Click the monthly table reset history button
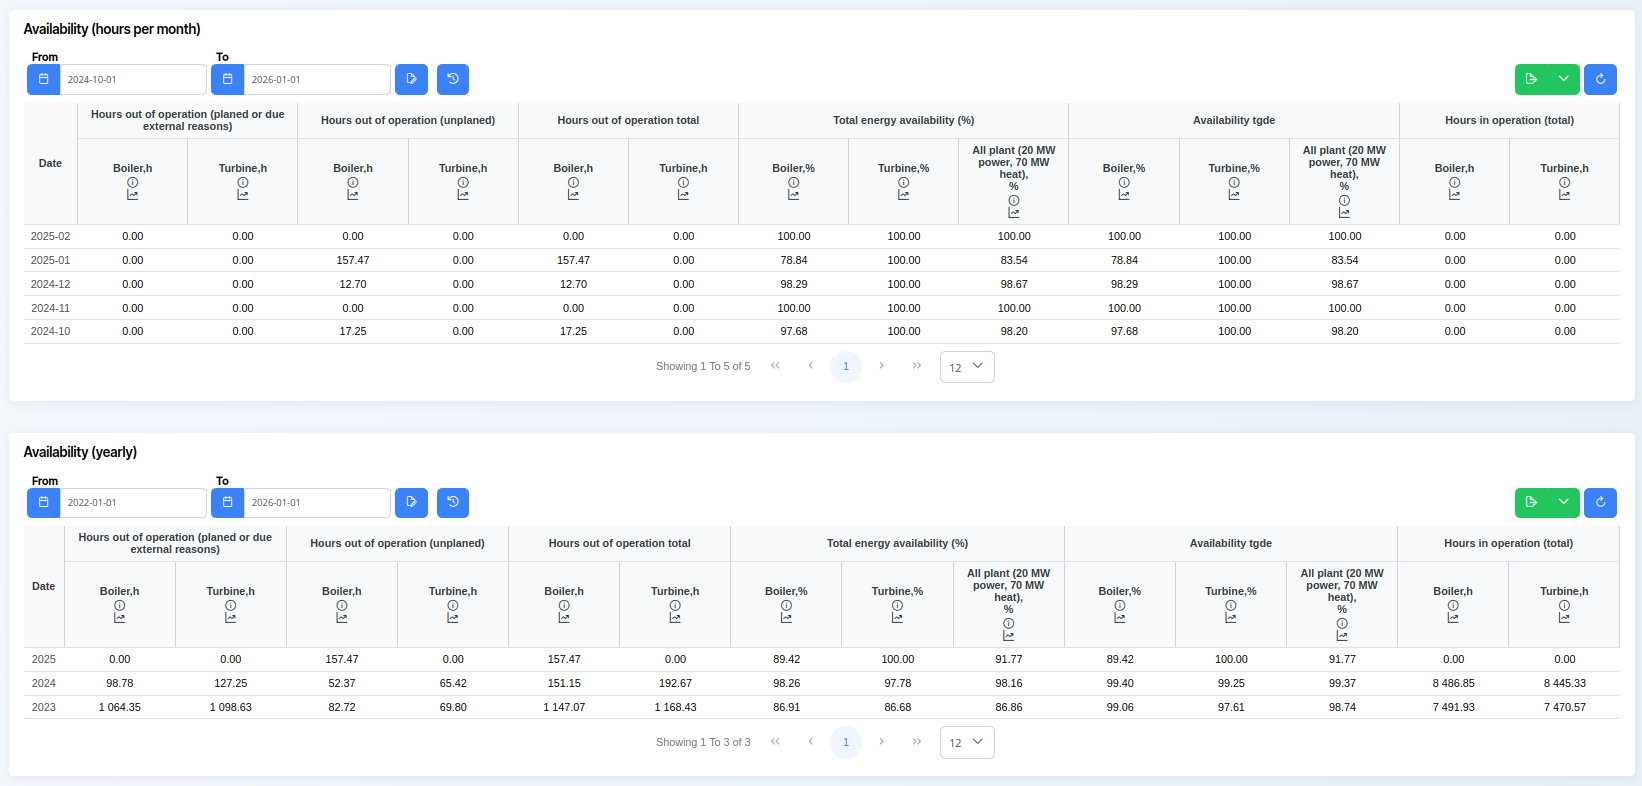The height and width of the screenshot is (786, 1642). point(453,79)
